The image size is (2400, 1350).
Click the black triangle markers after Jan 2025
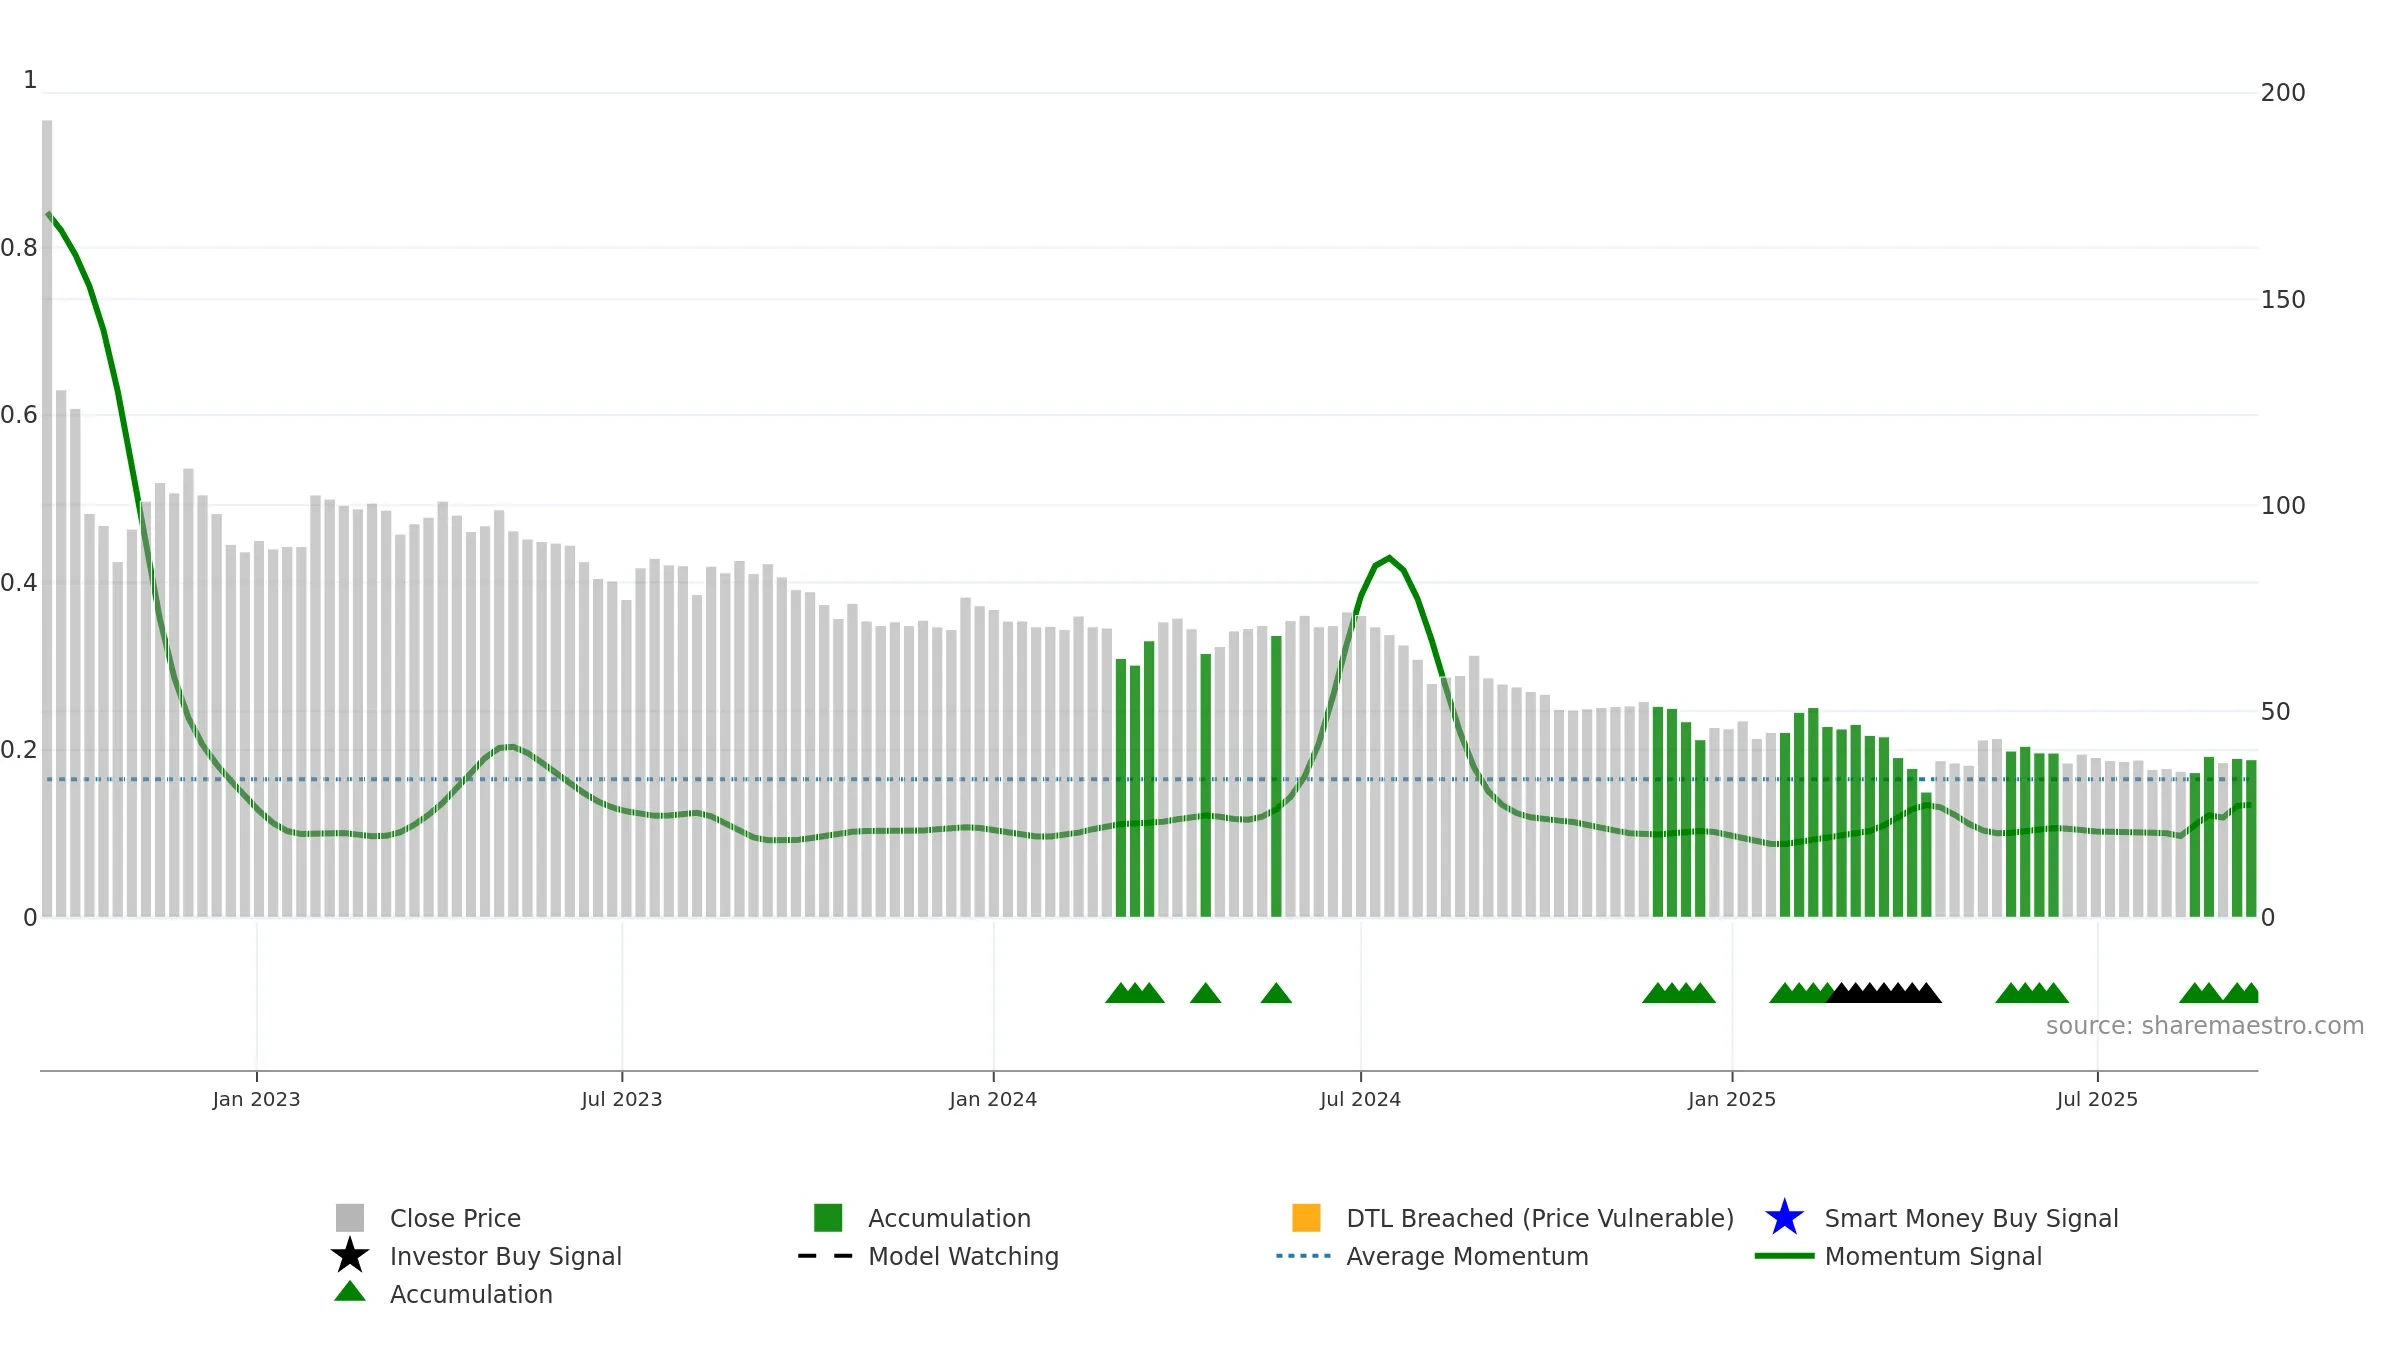coord(1884,992)
